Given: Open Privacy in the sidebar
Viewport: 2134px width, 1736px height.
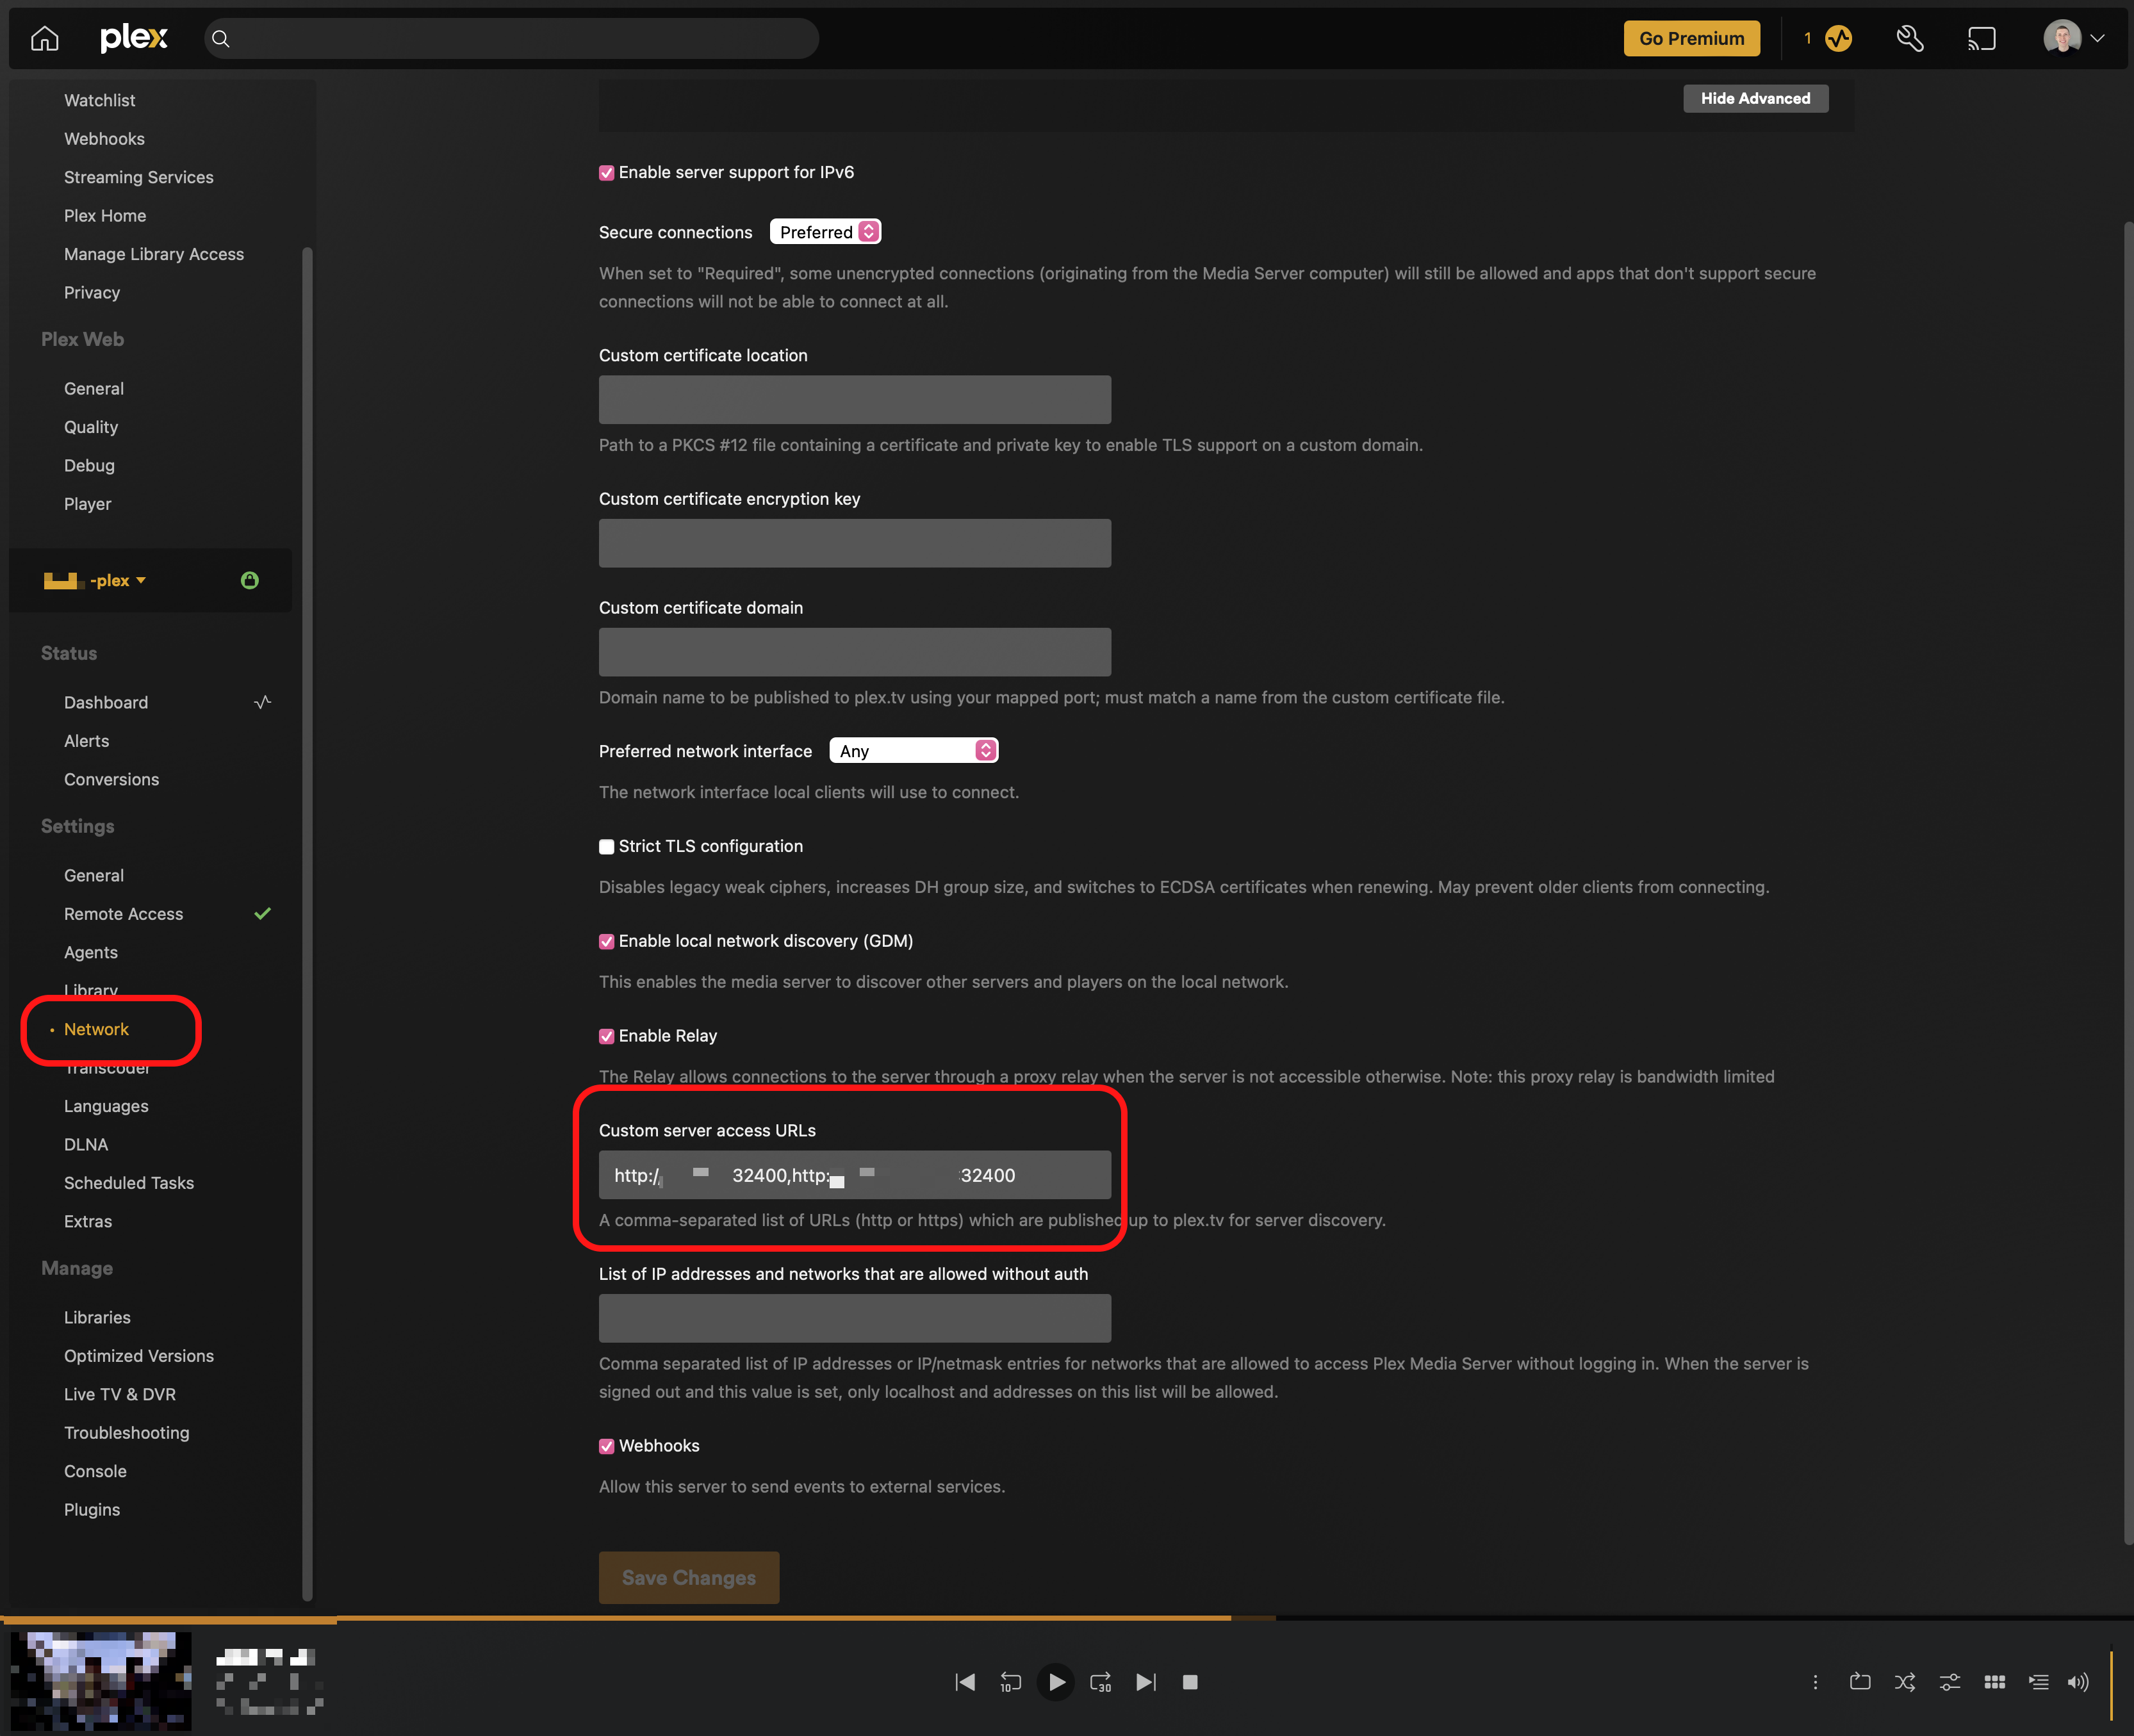Looking at the screenshot, I should coord(92,293).
